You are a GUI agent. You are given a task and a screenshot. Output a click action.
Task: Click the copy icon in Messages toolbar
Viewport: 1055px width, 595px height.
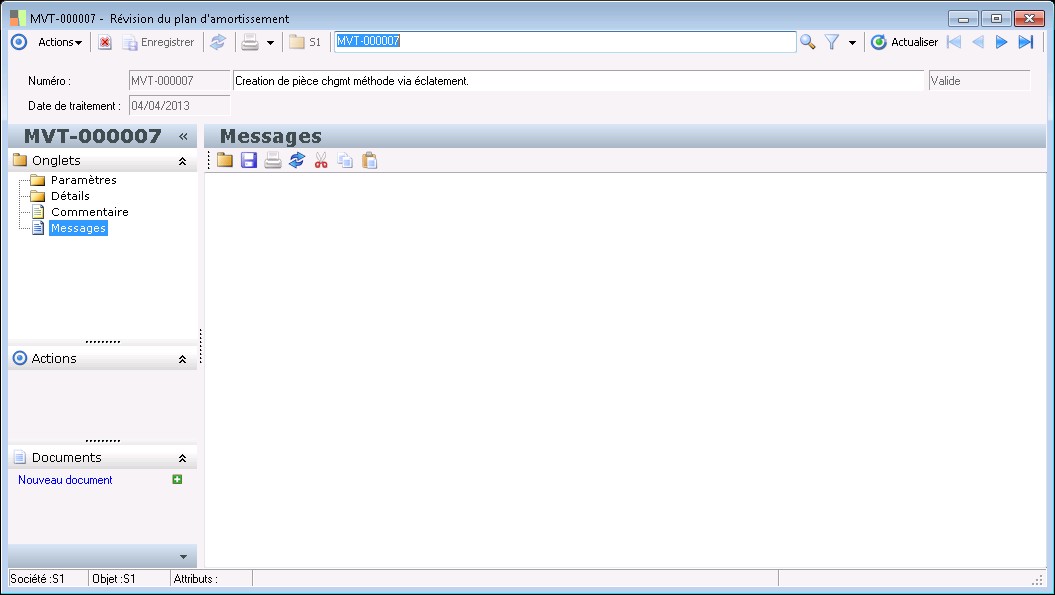[x=345, y=160]
